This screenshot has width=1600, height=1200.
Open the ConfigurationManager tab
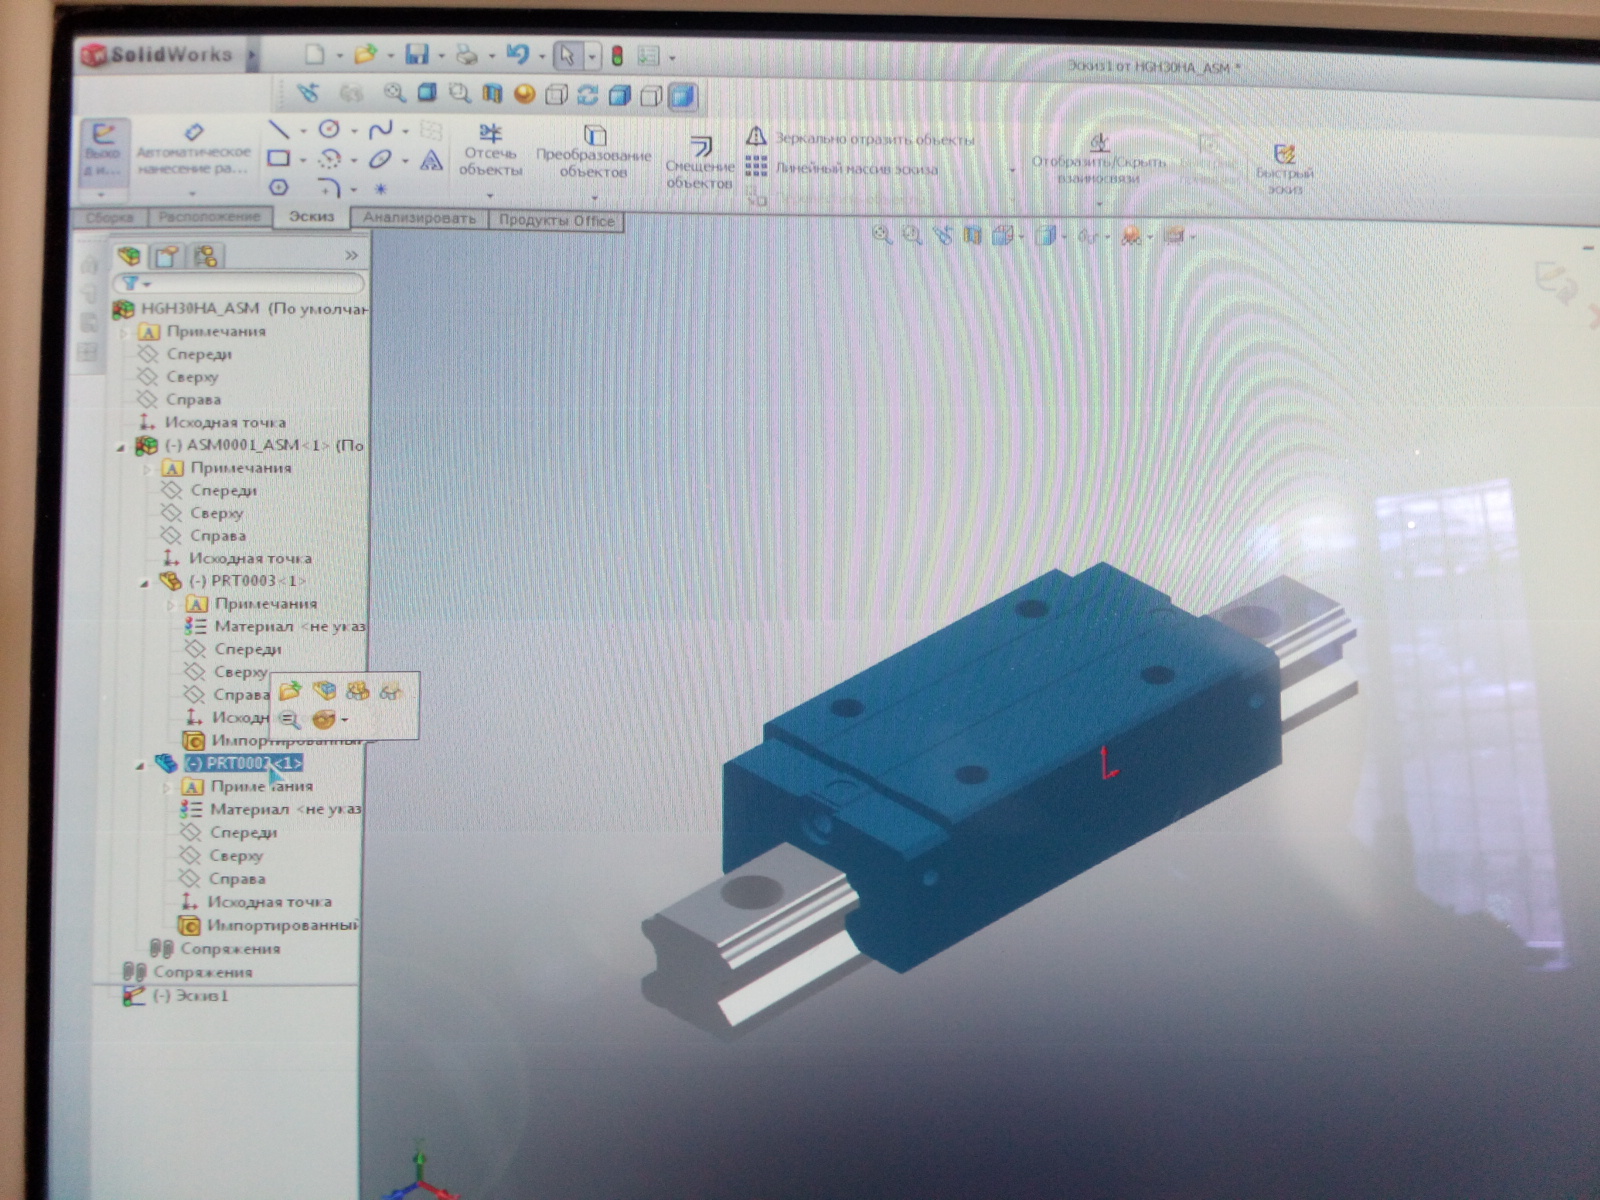[205, 256]
